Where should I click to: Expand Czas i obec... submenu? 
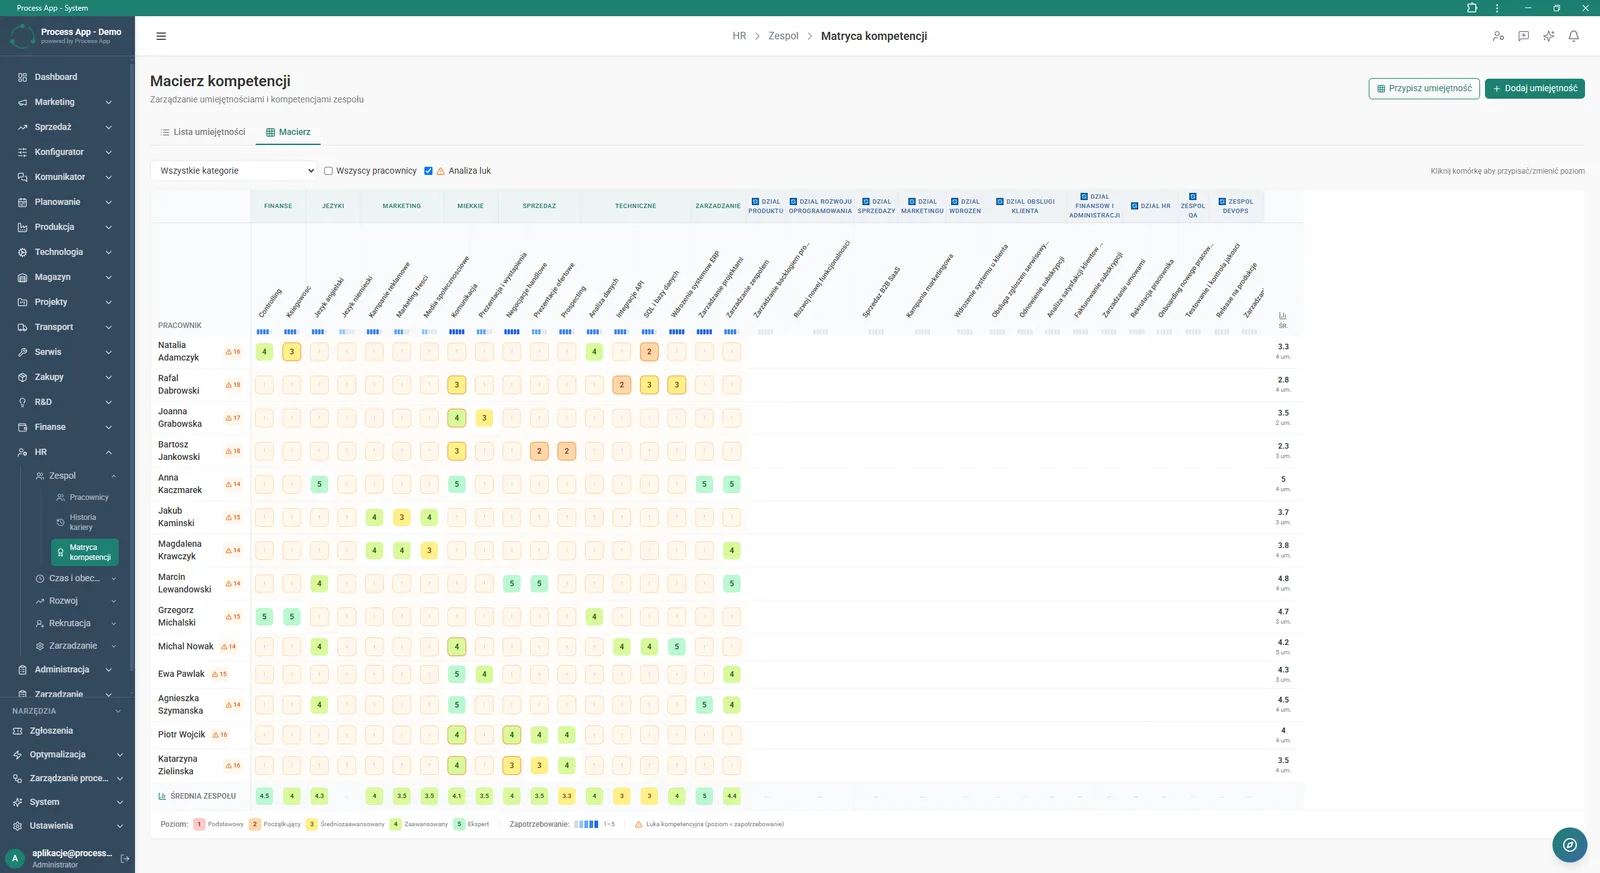[x=76, y=578]
